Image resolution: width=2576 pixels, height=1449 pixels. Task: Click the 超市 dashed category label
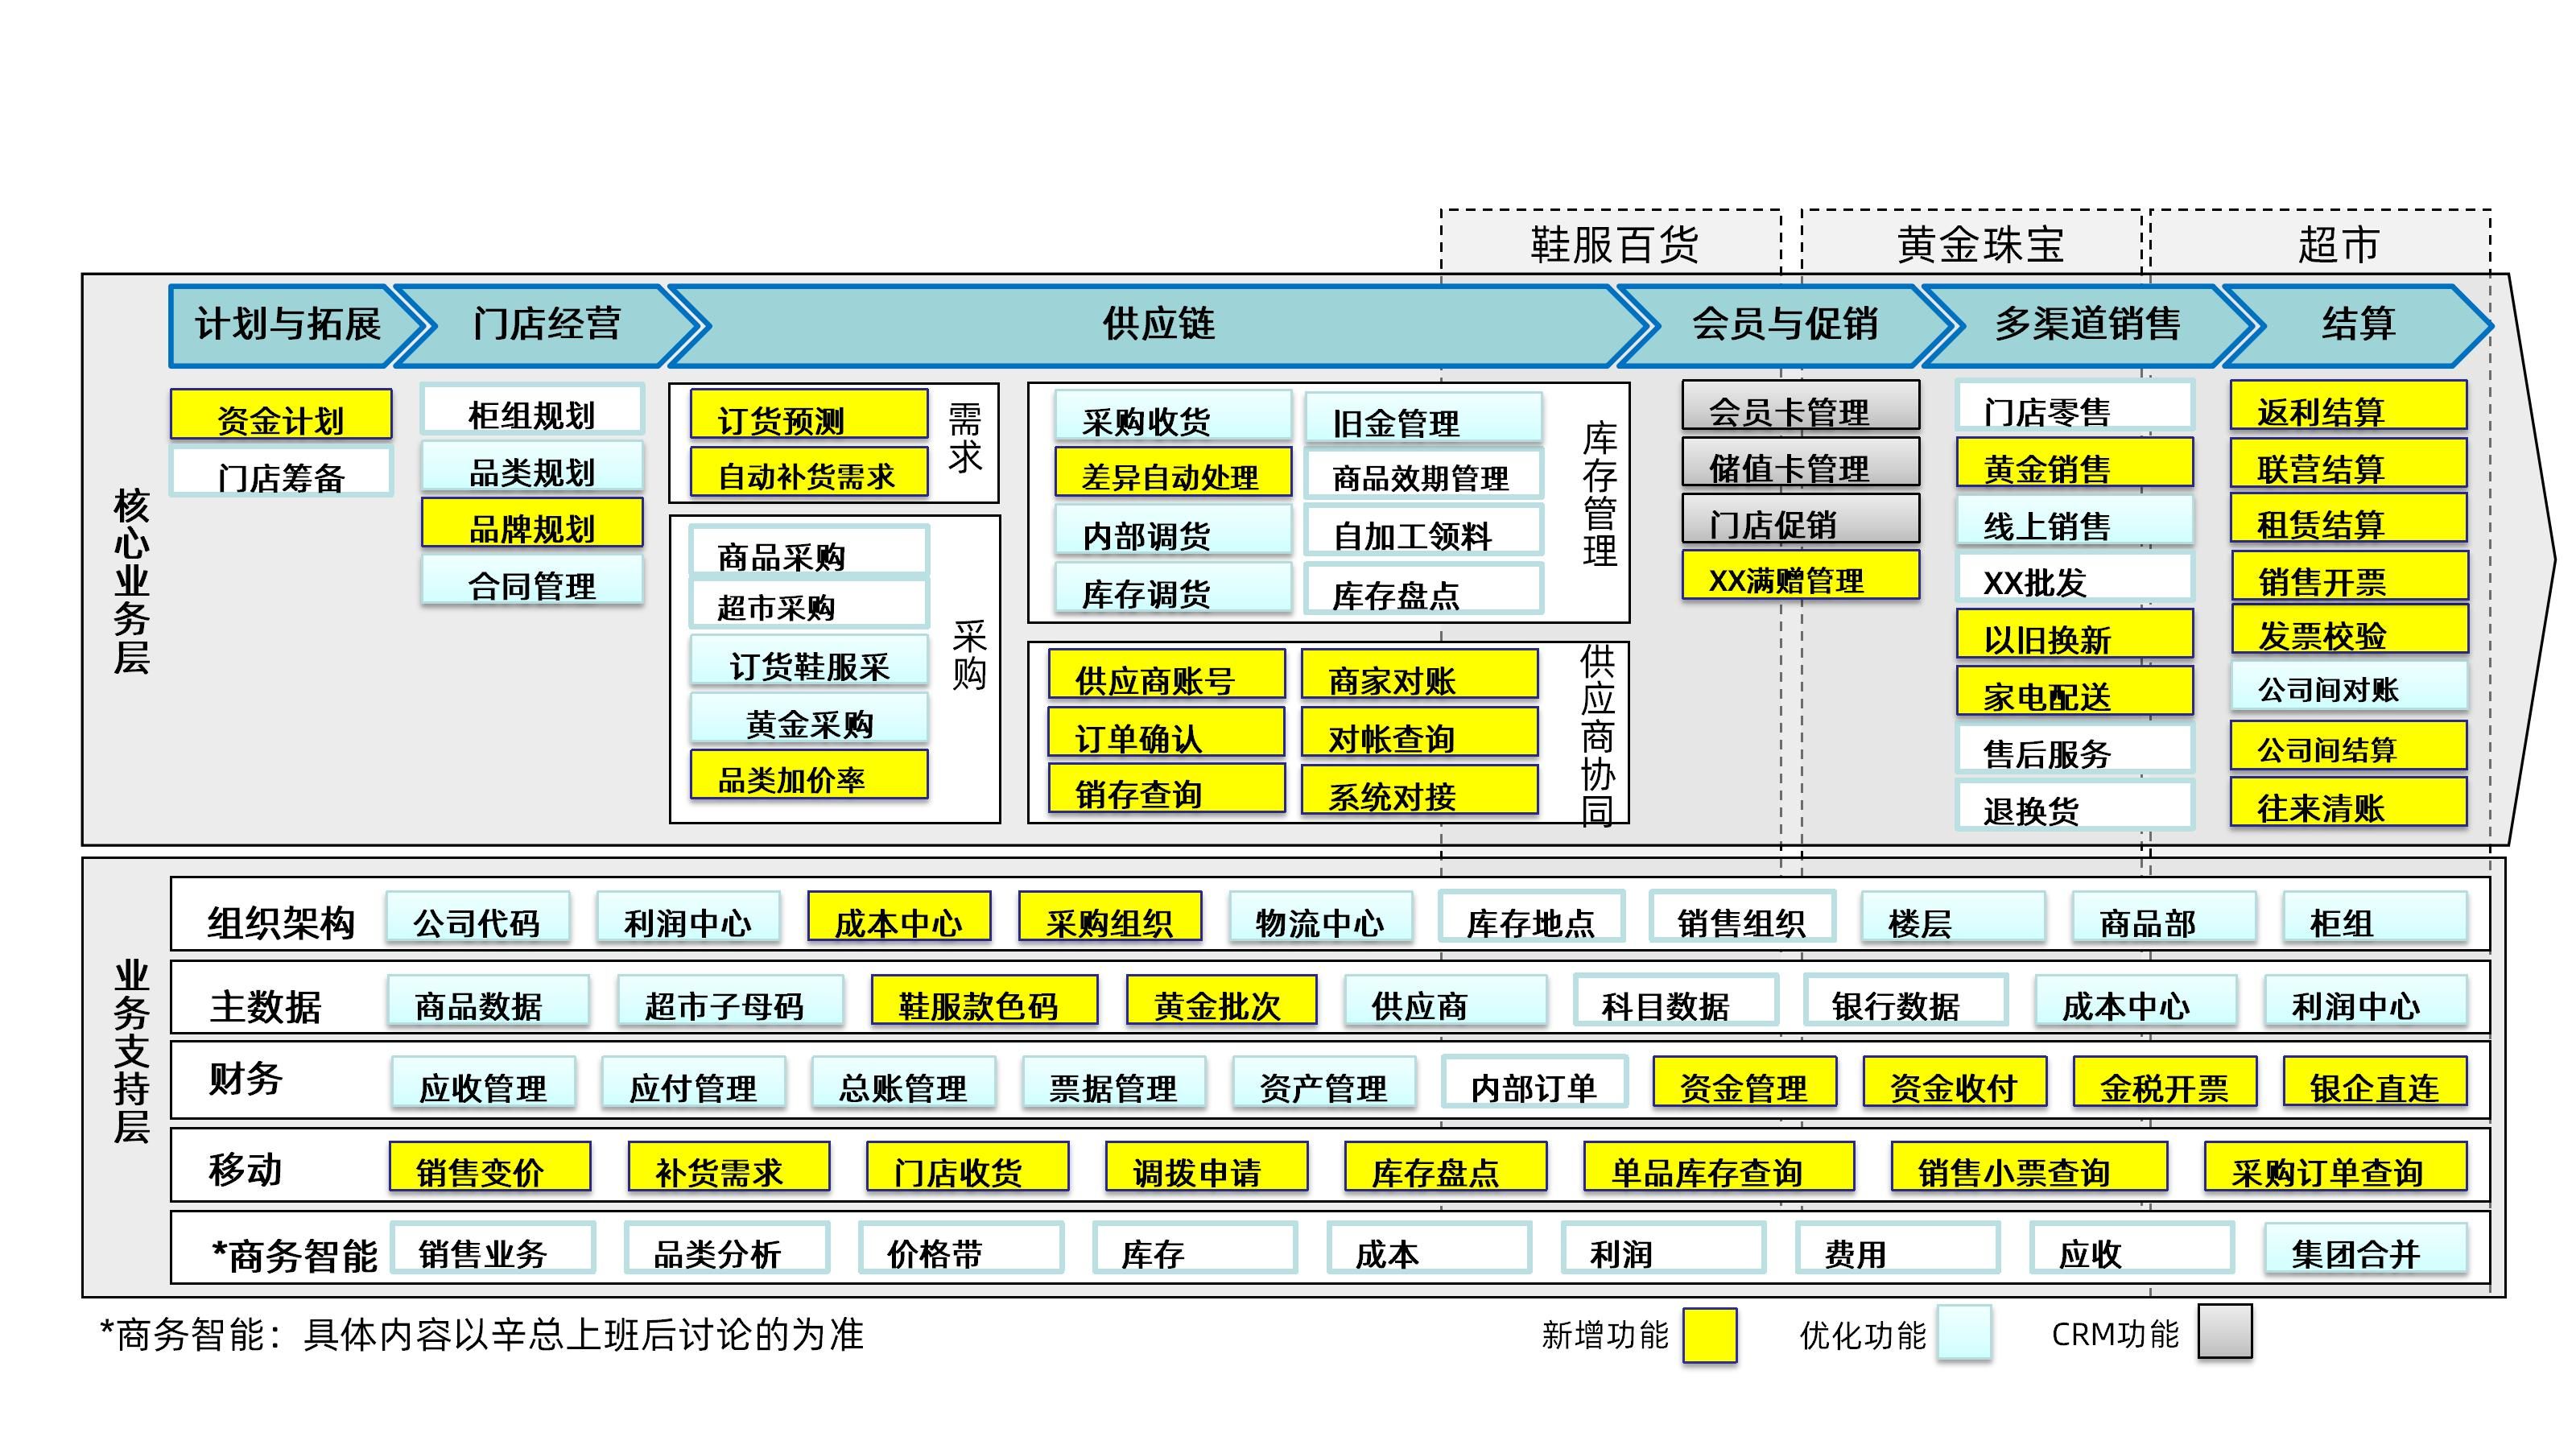pos(2338,244)
